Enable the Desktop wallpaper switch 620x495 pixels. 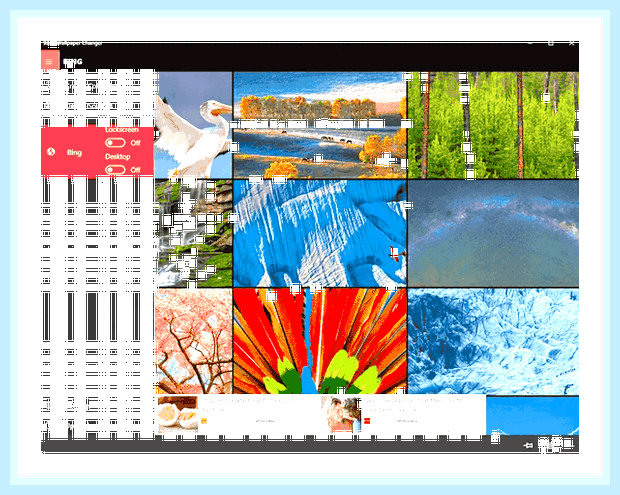115,170
